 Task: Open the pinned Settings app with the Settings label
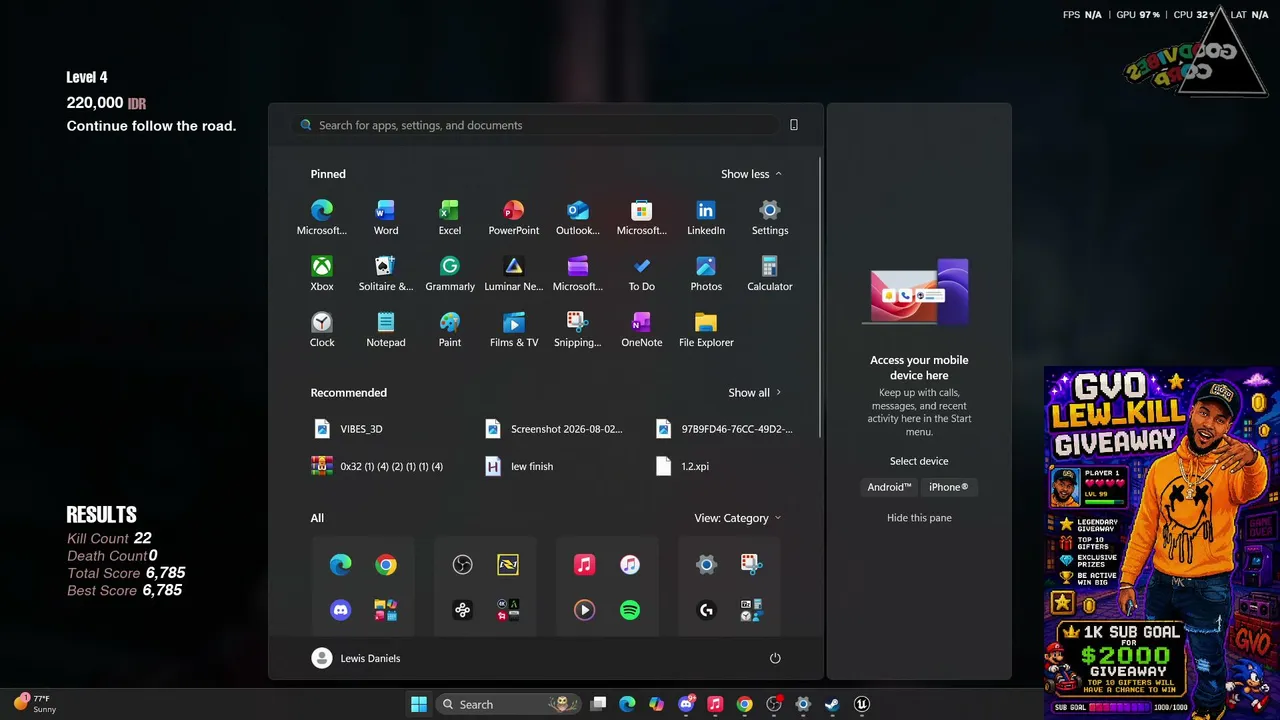(770, 217)
